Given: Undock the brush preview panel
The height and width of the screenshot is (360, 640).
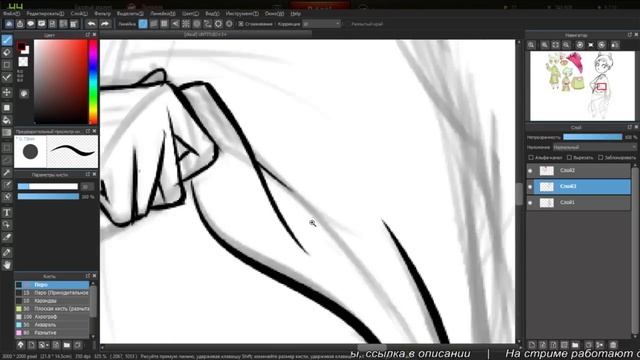Looking at the screenshot, I should pyautogui.click(x=88, y=131).
